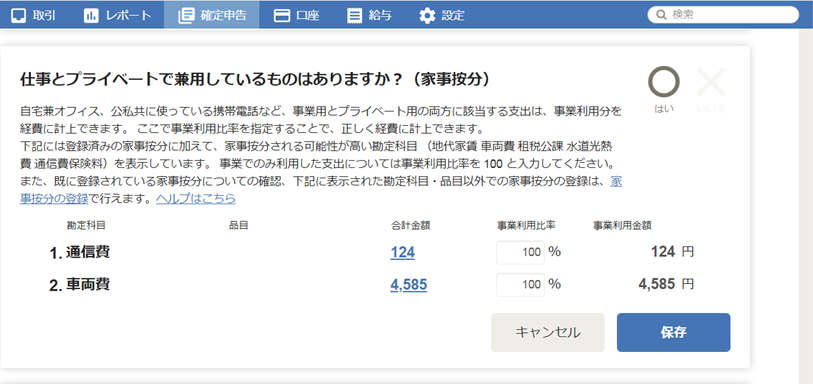Select the いいえ cross option
This screenshot has width=813, height=384.
[711, 82]
